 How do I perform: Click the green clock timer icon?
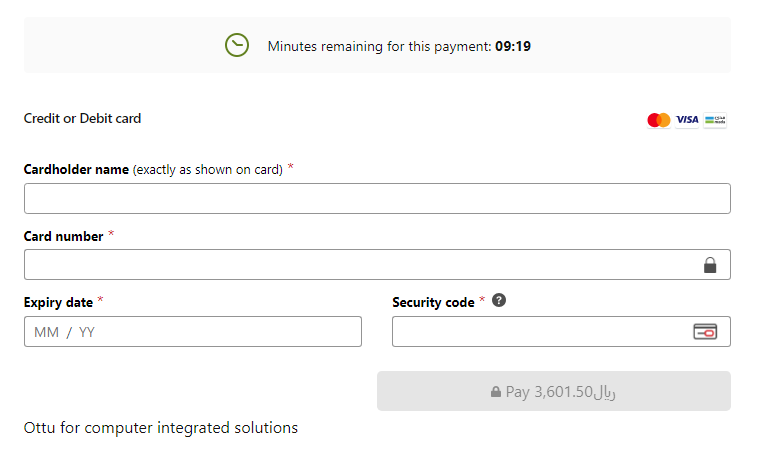pos(237,45)
